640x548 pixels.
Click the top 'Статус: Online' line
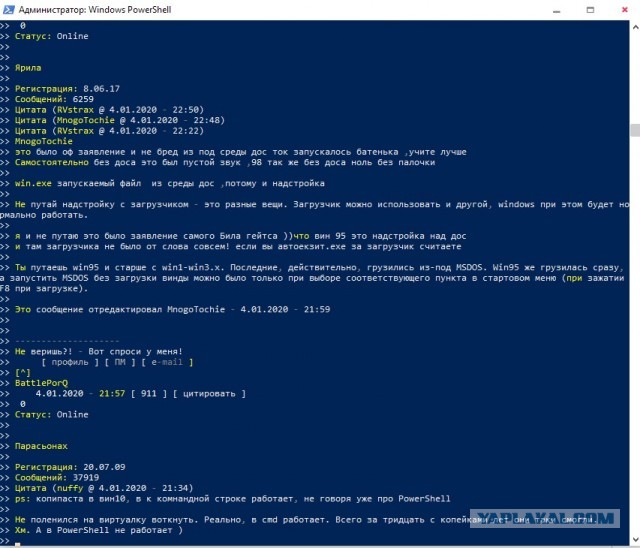click(x=51, y=36)
